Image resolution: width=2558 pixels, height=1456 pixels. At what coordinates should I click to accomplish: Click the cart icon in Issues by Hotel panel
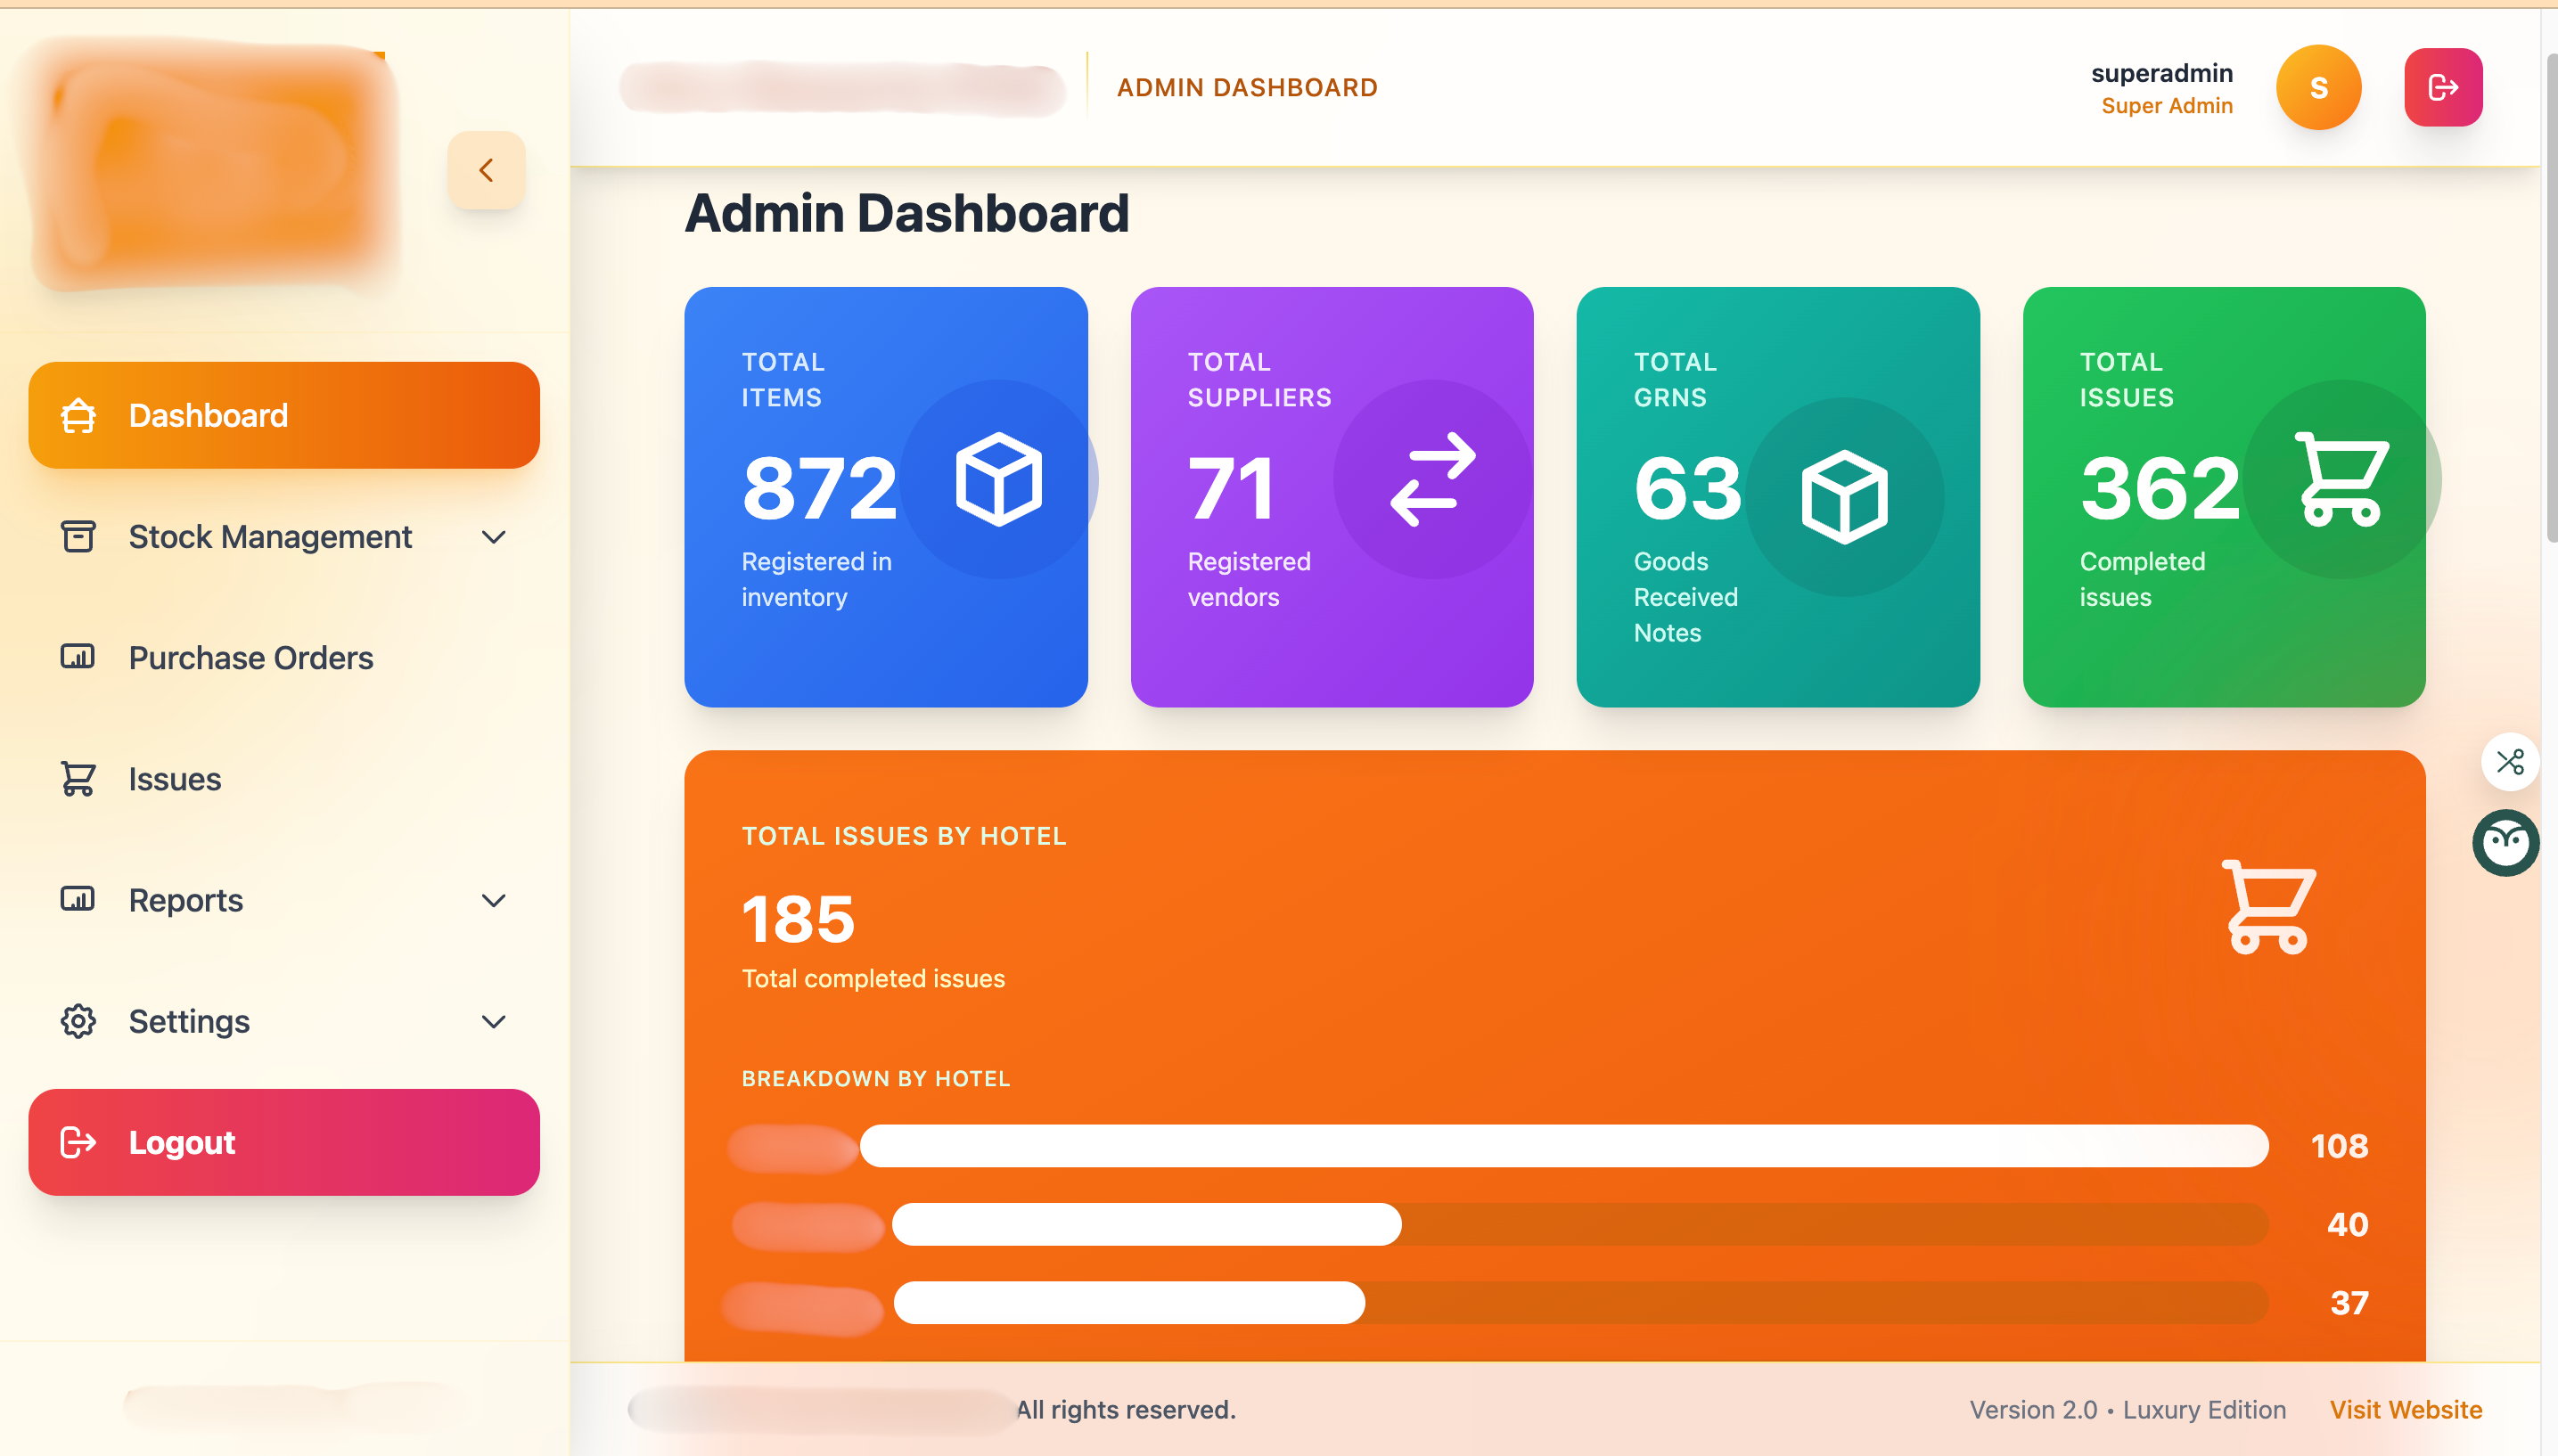2267,907
